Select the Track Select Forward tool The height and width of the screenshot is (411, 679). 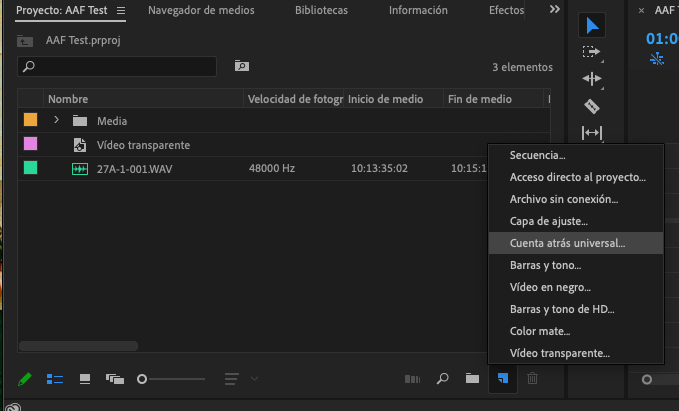[x=592, y=52]
